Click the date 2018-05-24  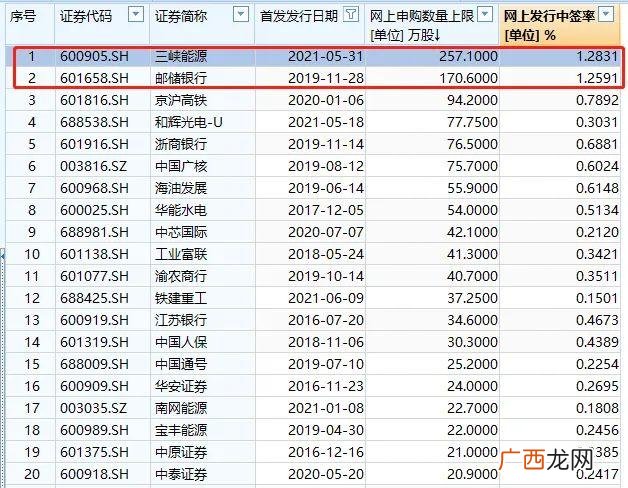click(326, 254)
